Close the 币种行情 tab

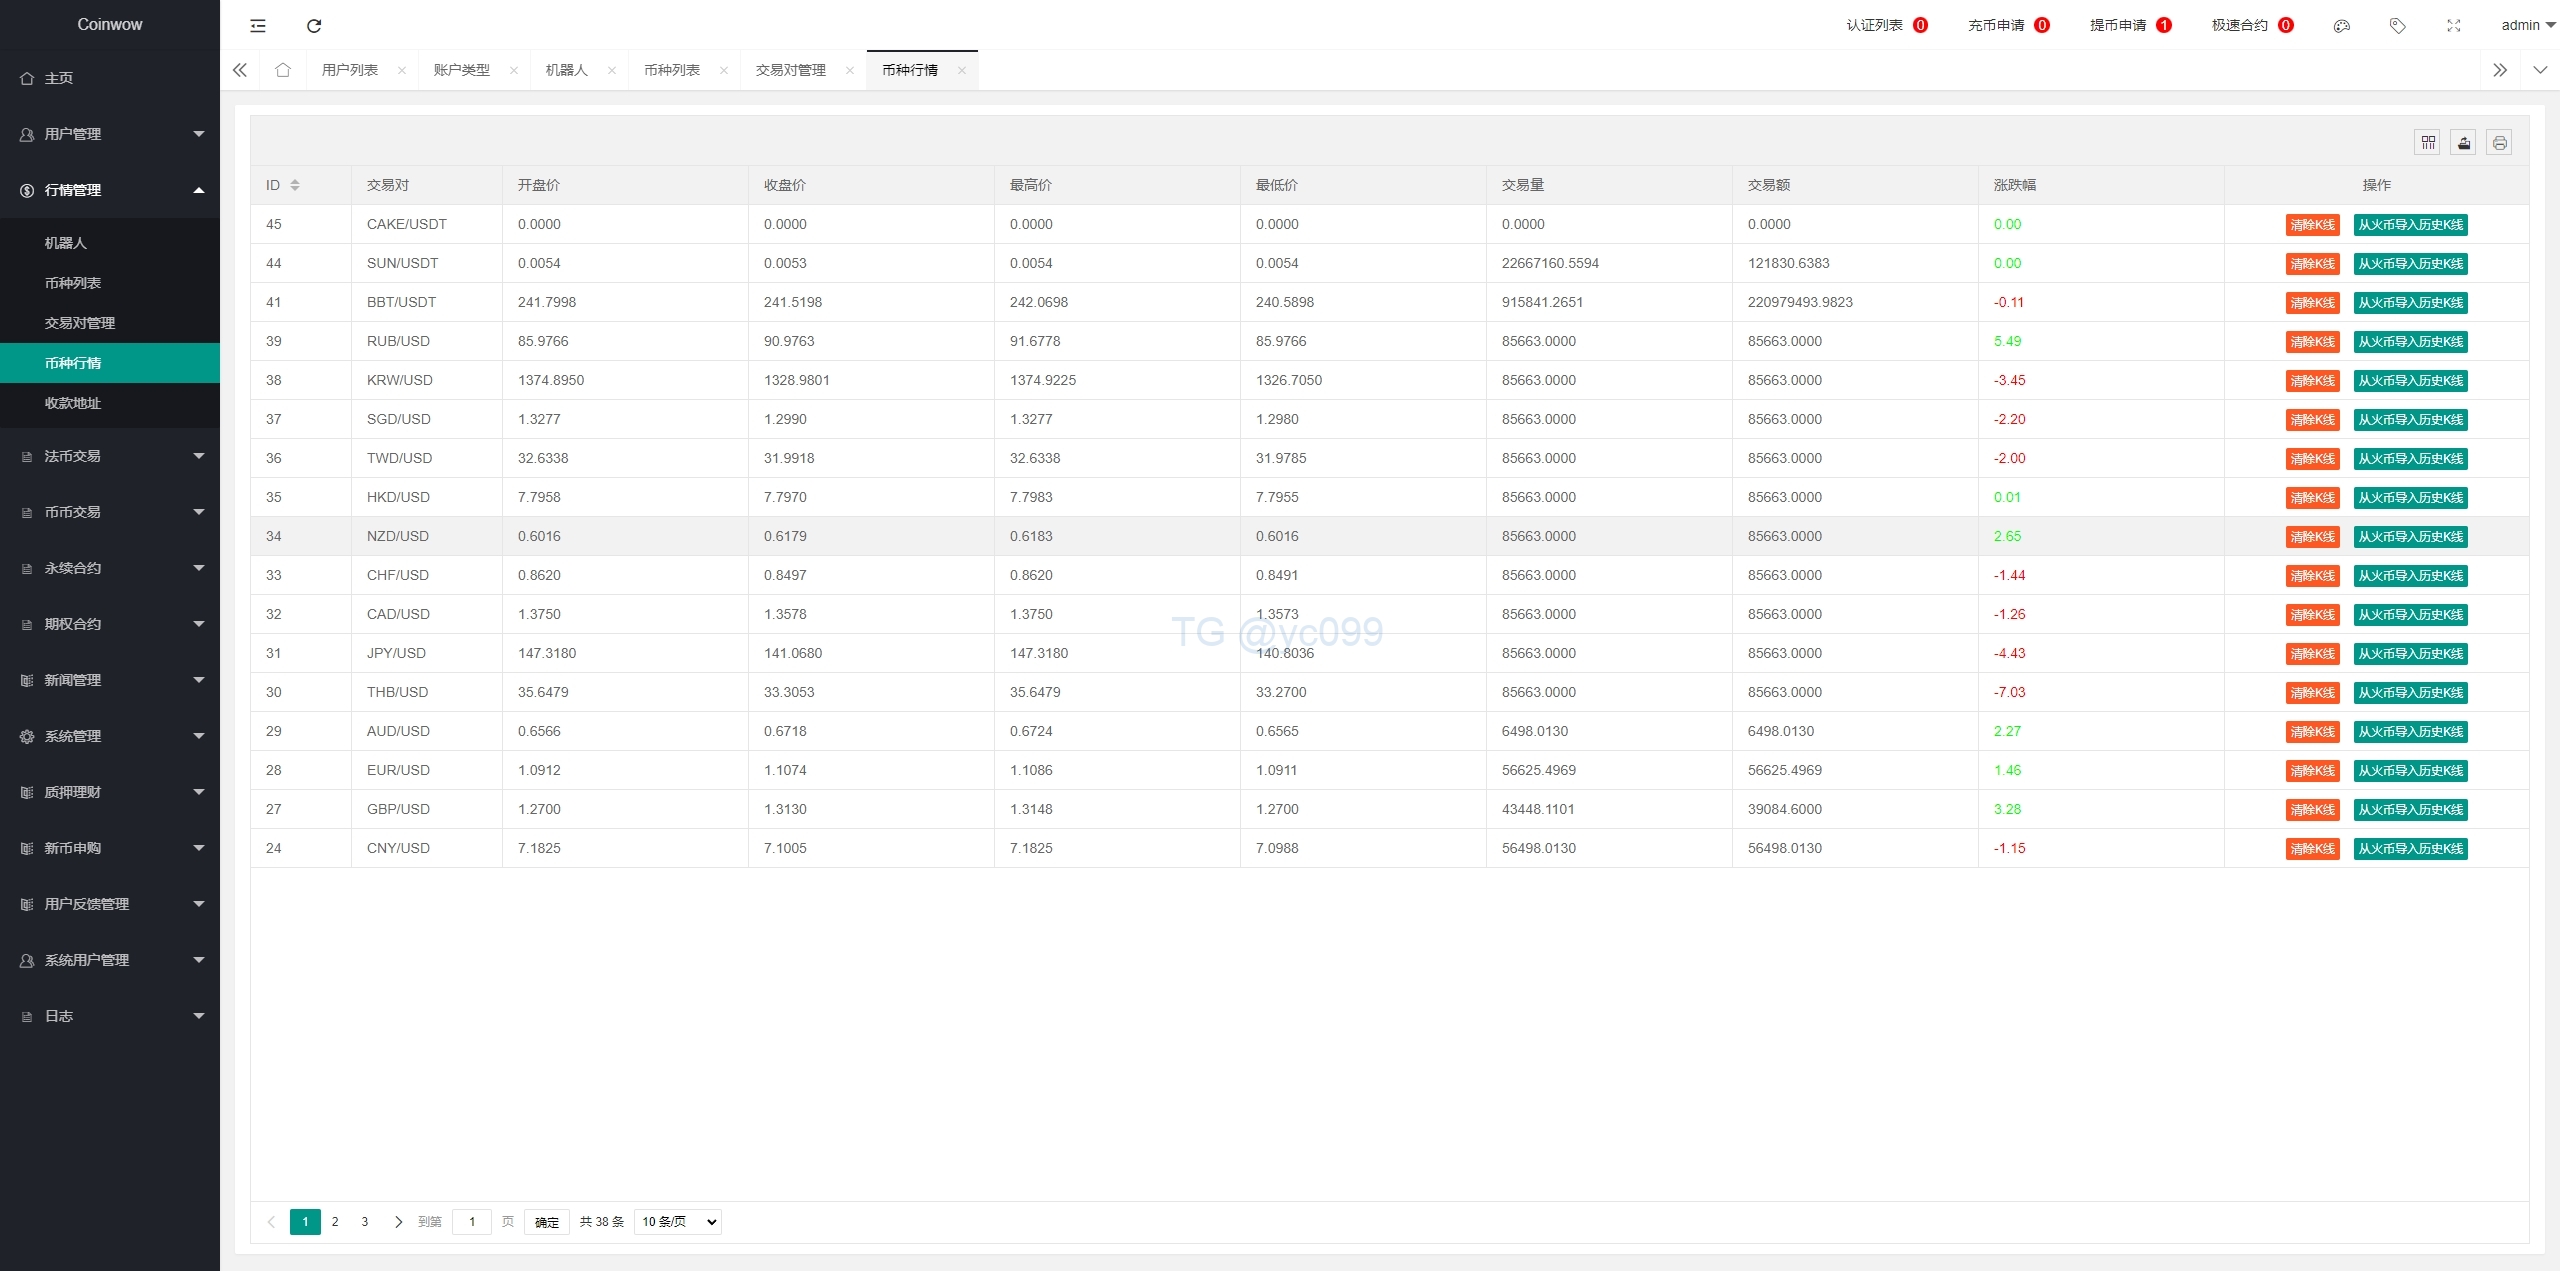pos(961,70)
